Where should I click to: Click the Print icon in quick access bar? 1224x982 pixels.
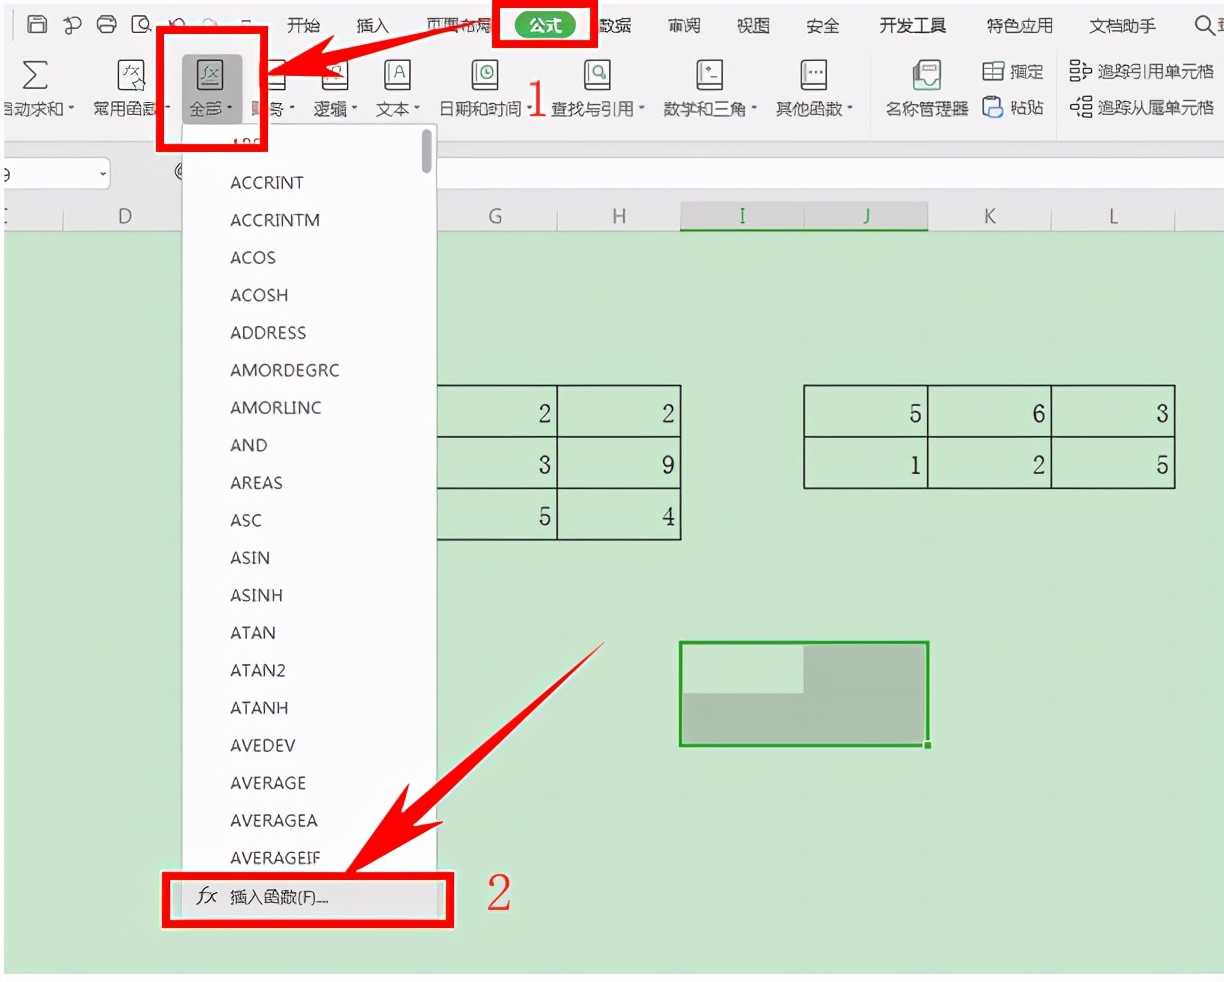[107, 25]
